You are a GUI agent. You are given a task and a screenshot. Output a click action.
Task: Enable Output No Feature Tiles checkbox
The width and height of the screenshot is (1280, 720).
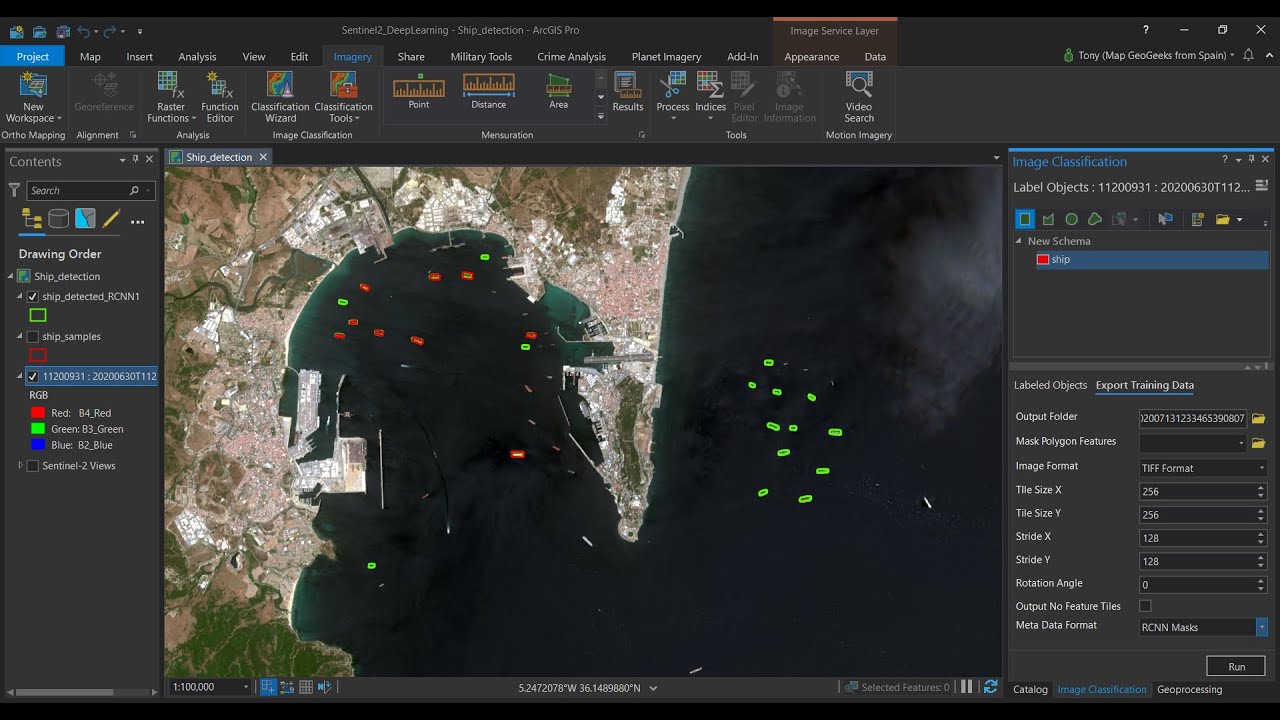click(1146, 606)
